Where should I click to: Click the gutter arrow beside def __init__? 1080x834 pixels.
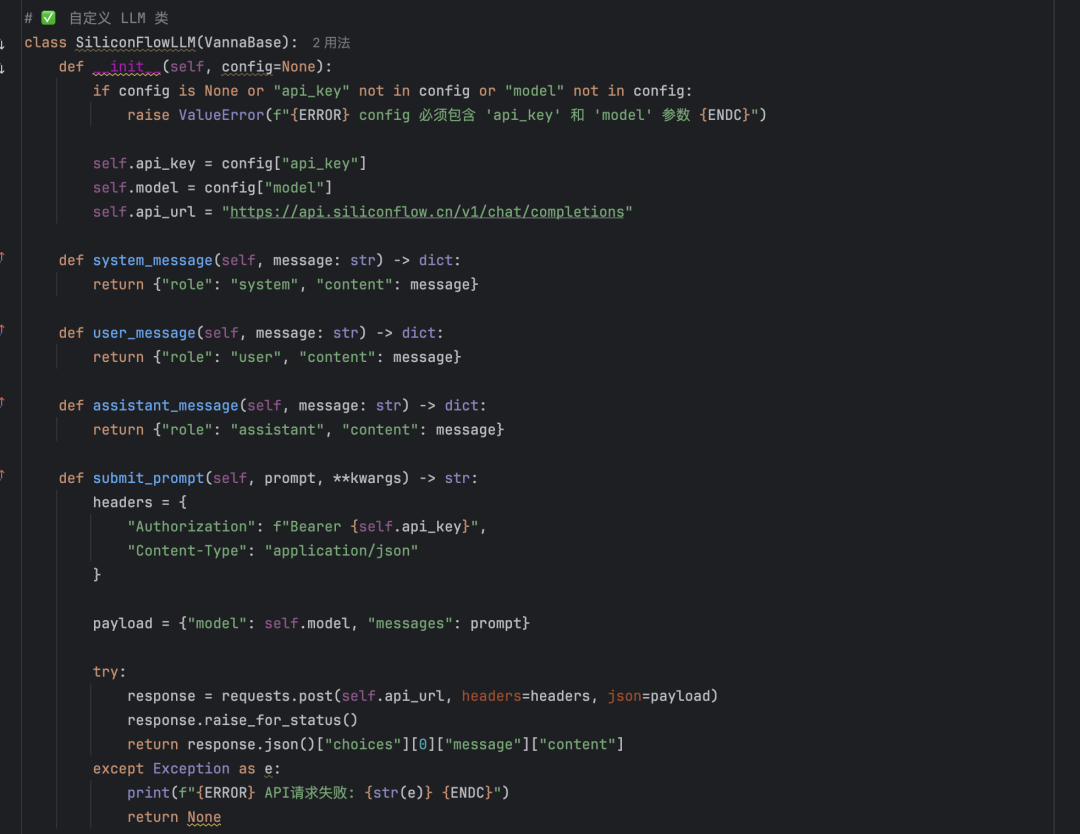pyautogui.click(x=2, y=68)
